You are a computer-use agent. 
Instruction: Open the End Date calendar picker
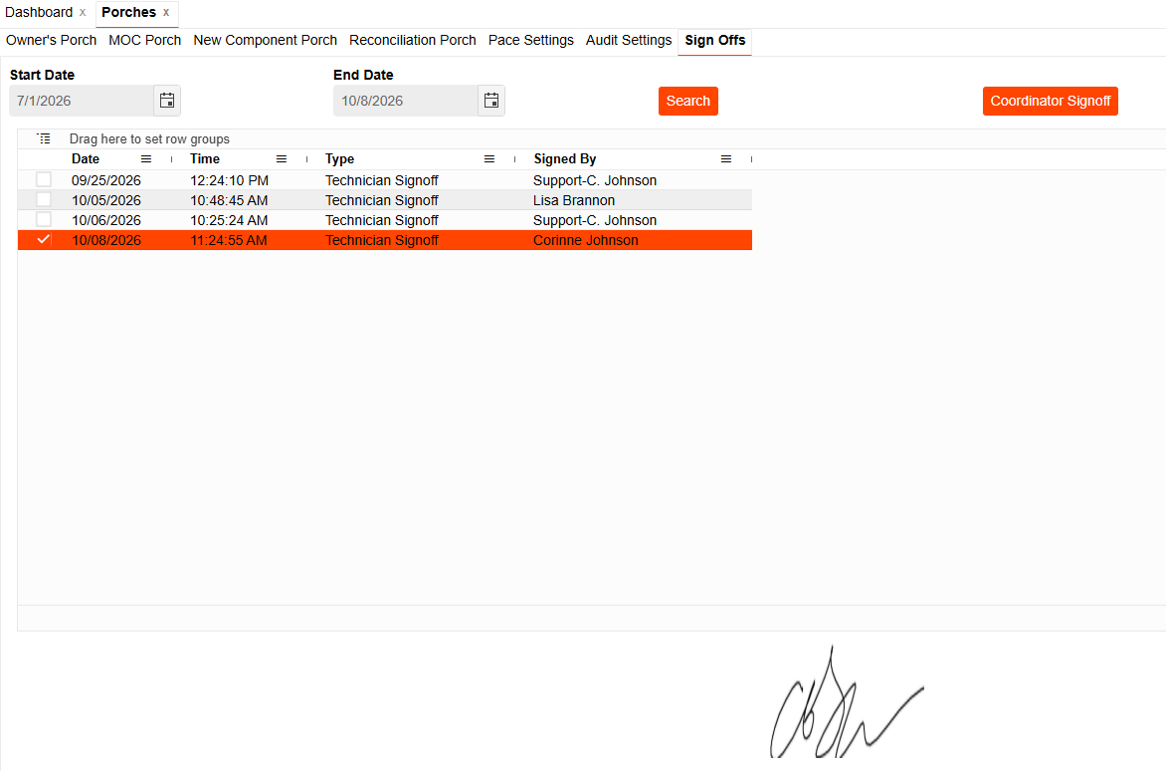[492, 101]
